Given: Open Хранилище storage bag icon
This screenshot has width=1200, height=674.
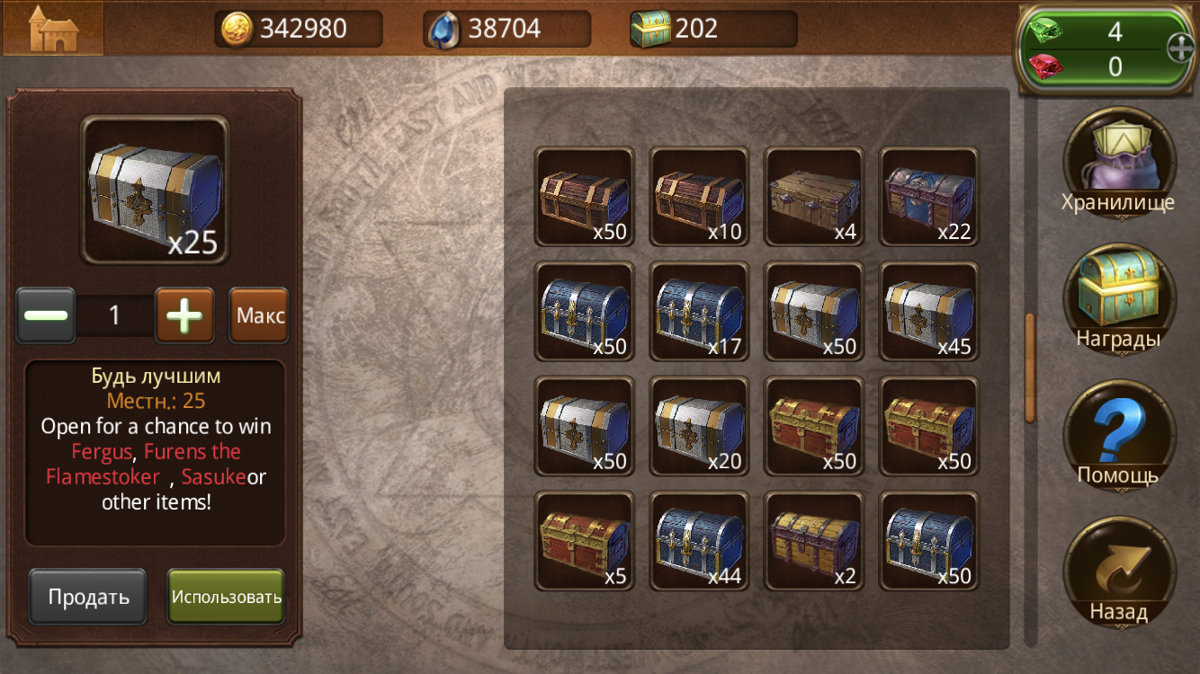Looking at the screenshot, I should (1118, 162).
